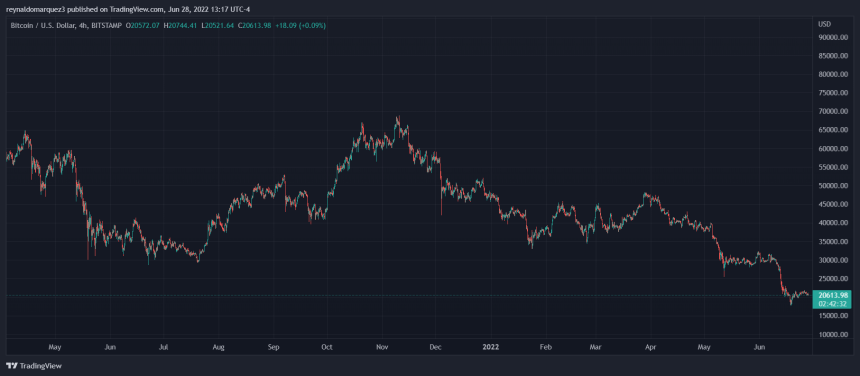
Task: Click the Sep label on the time axis
Action: tap(274, 347)
